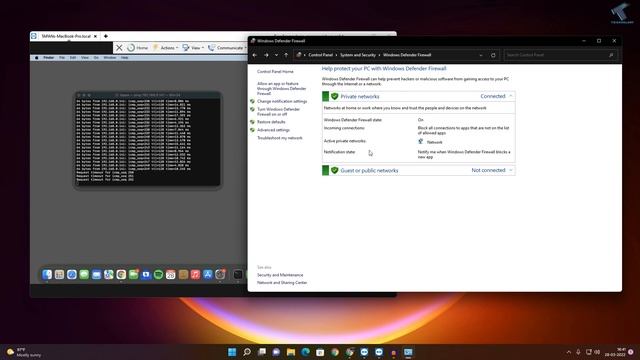Open Network and Sharing Center link
The height and width of the screenshot is (360, 640).
click(282, 283)
